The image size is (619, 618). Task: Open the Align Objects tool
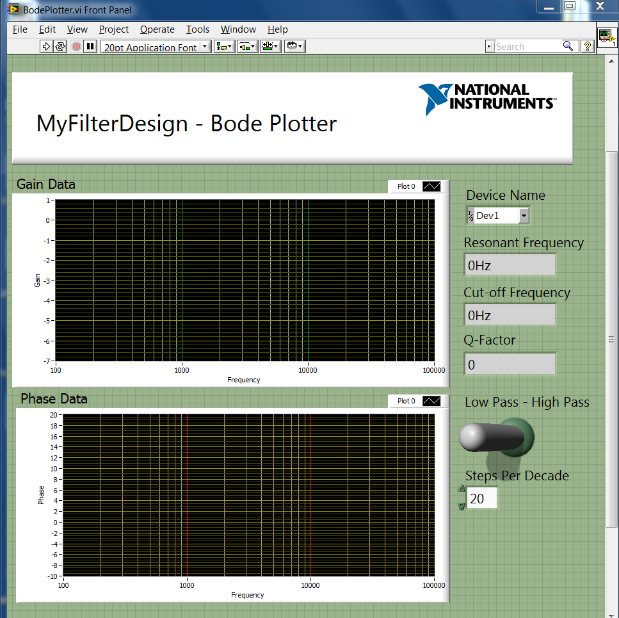coord(225,46)
